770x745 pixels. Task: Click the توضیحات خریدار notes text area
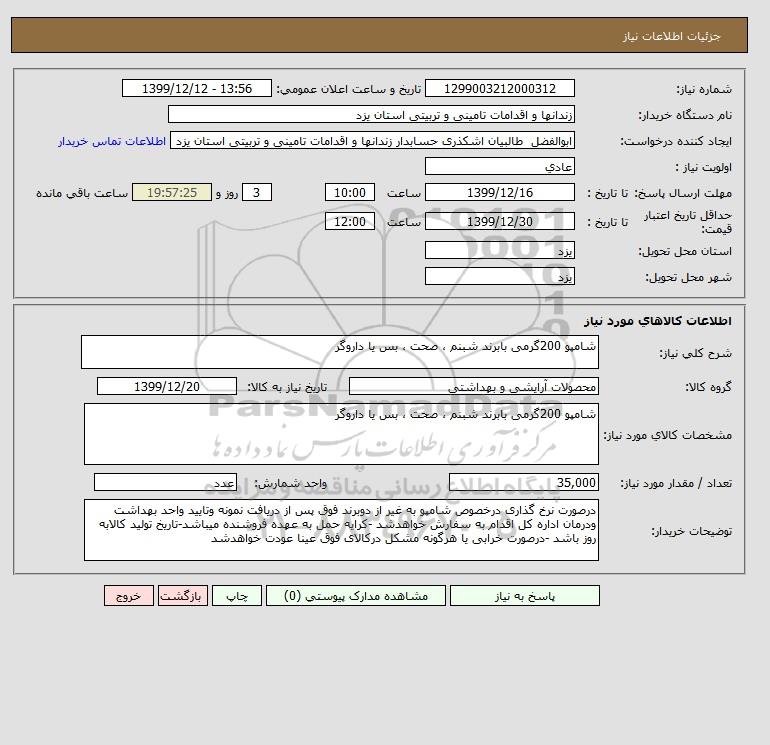point(341,530)
